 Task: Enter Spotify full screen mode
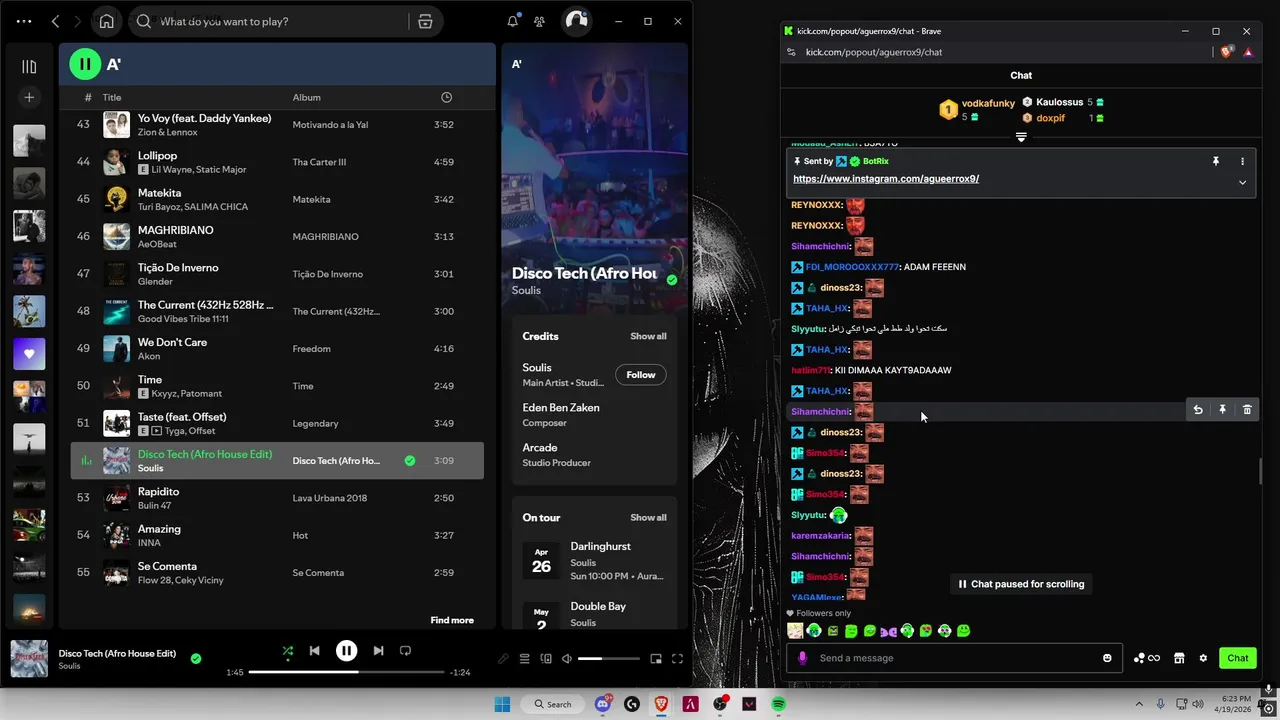tap(677, 659)
